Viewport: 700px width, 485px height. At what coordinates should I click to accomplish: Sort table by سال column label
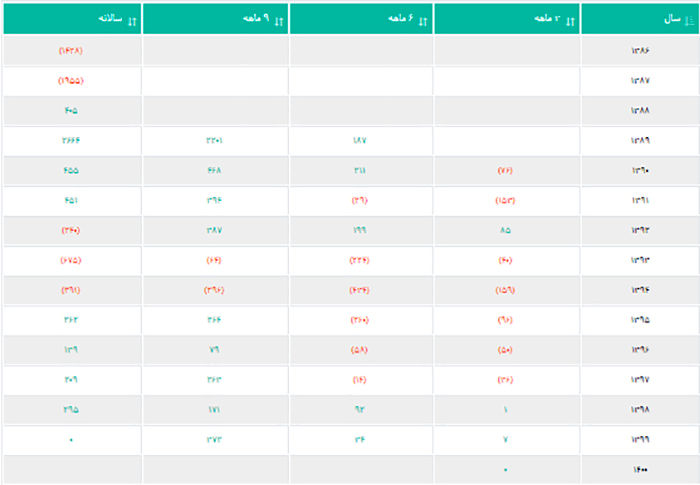pyautogui.click(x=672, y=19)
